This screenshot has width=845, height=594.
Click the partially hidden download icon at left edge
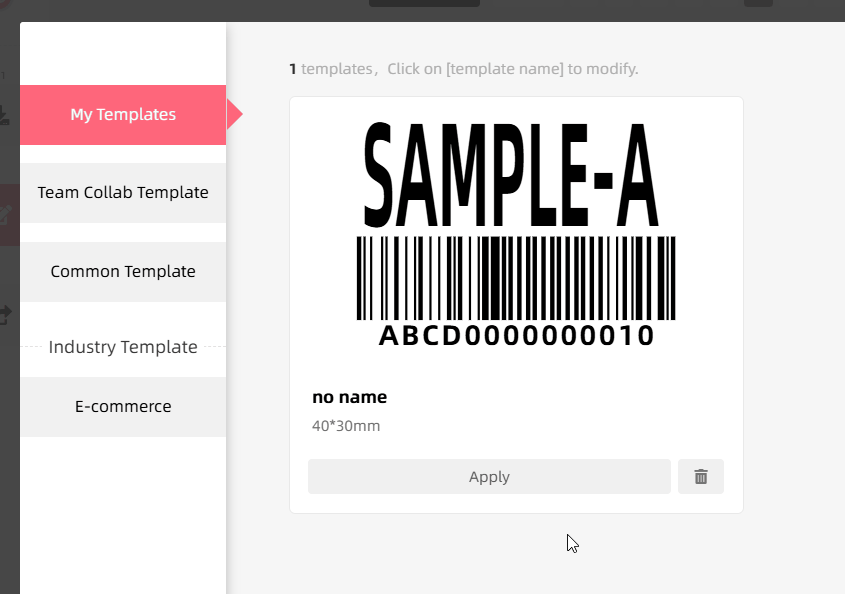tap(5, 116)
